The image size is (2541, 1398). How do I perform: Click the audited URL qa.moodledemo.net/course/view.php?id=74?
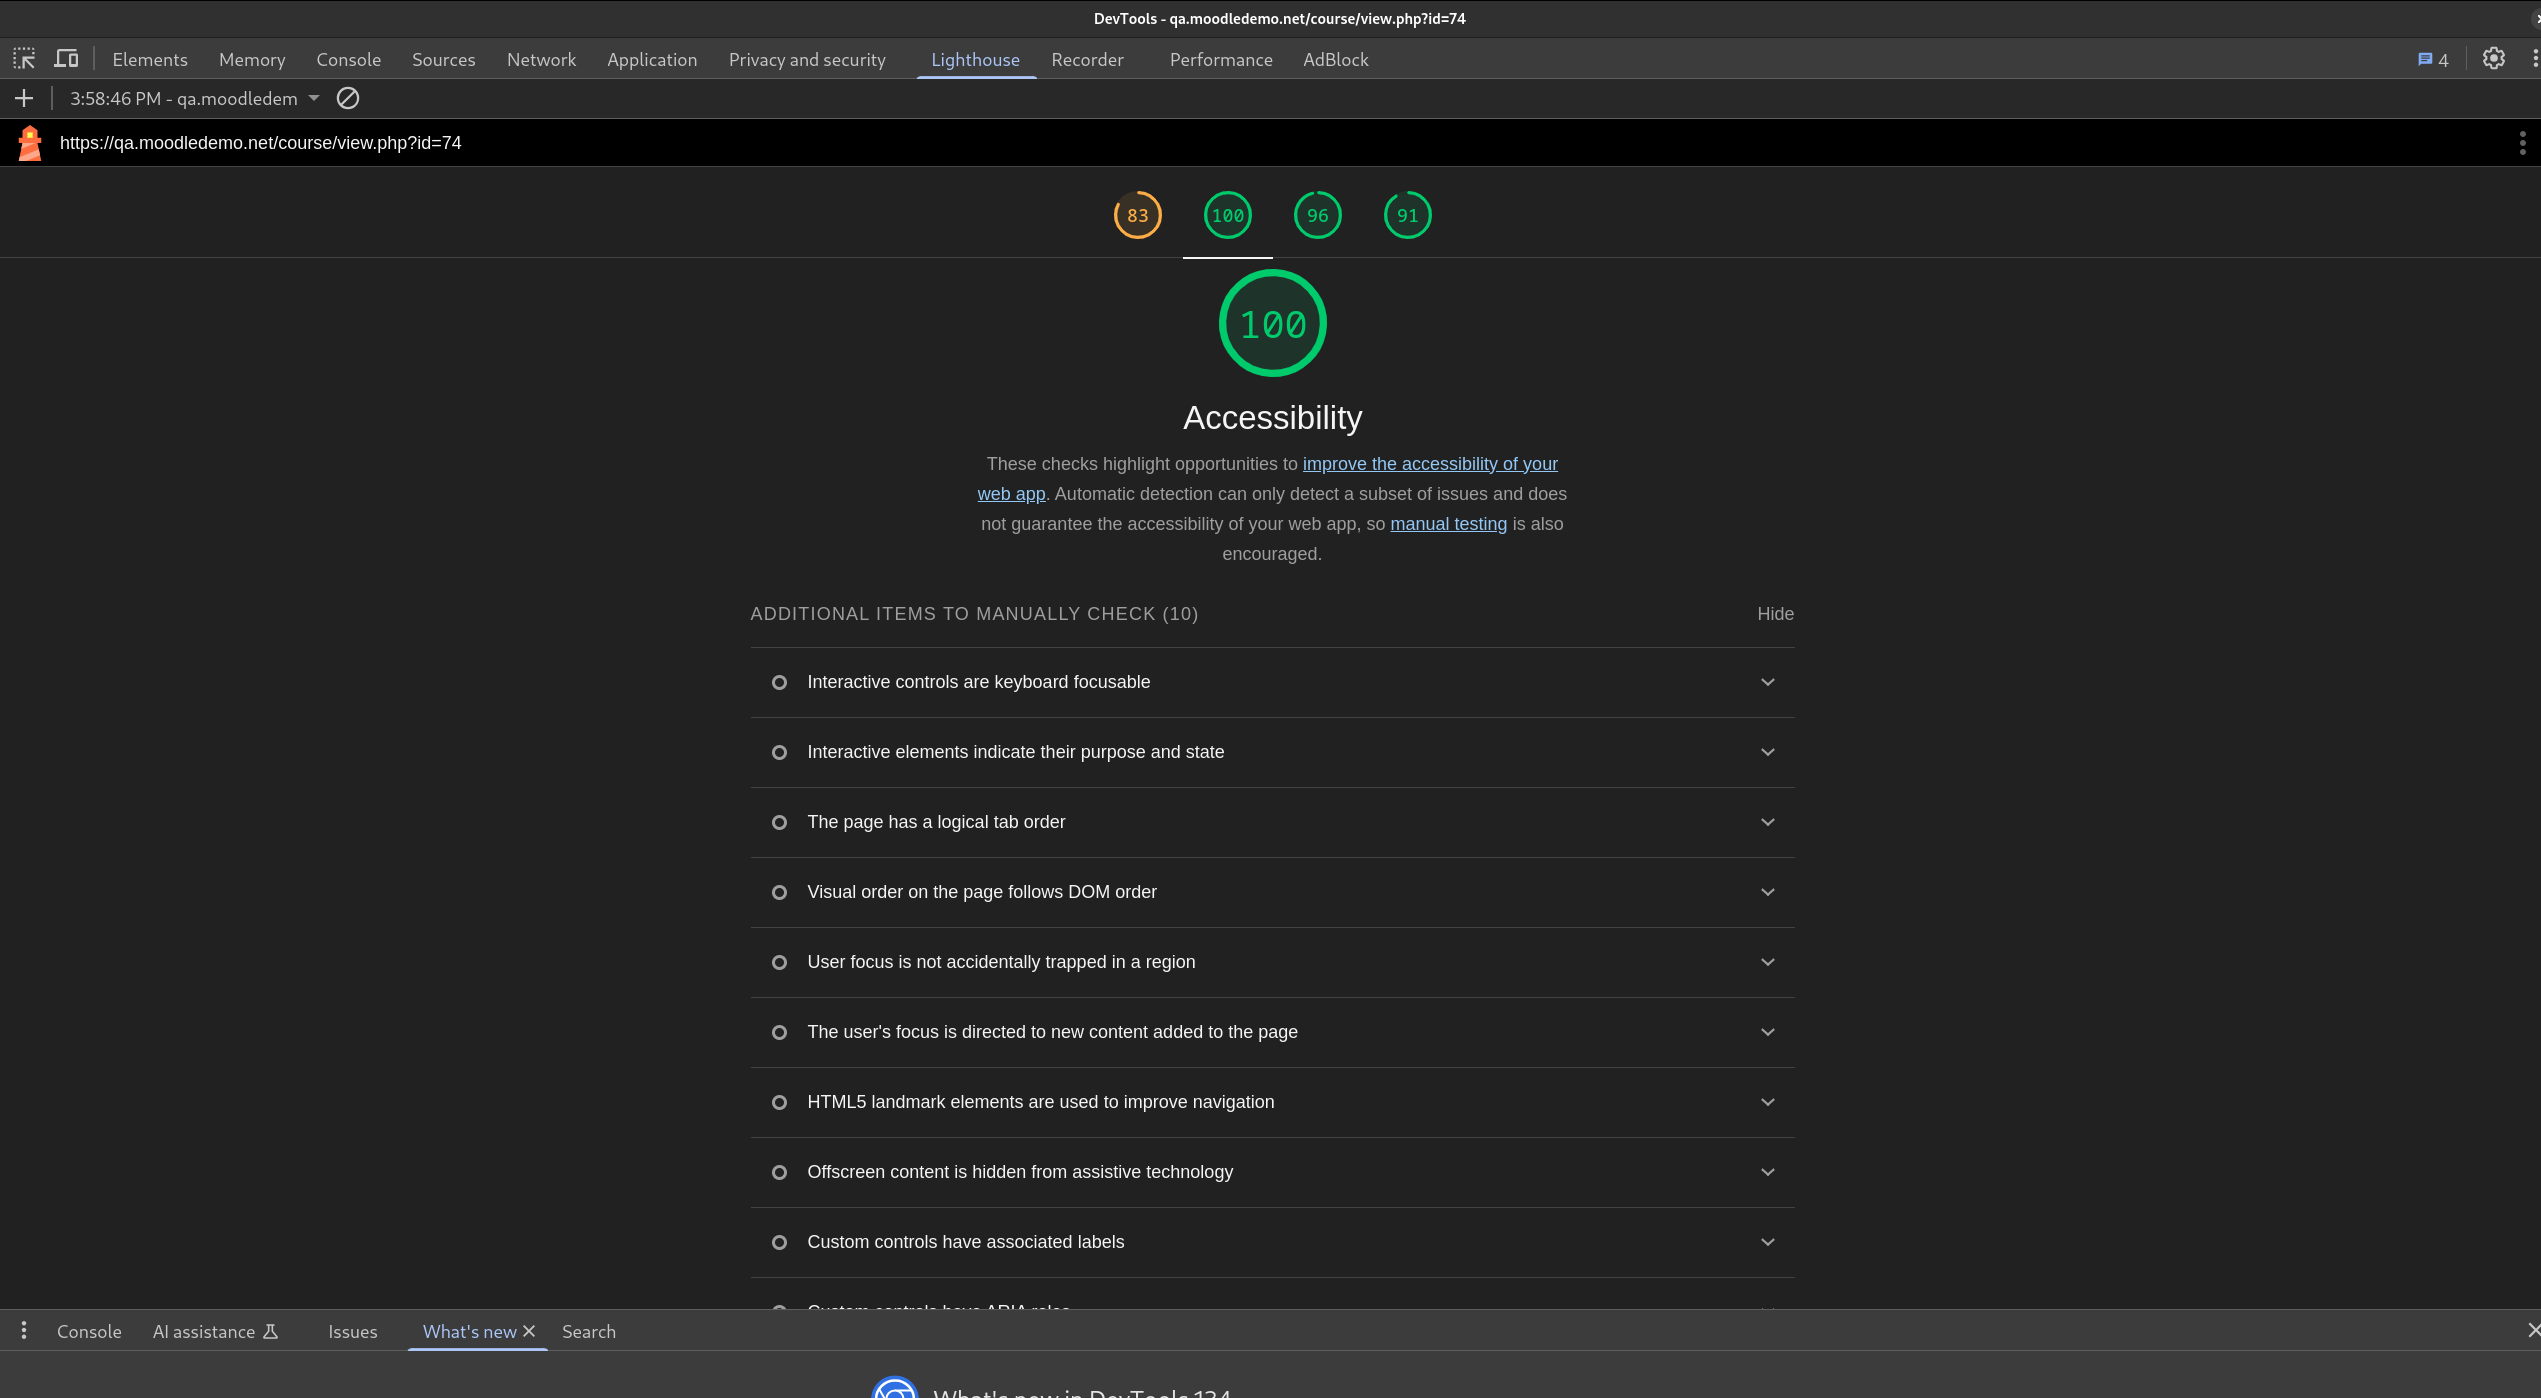click(x=261, y=143)
